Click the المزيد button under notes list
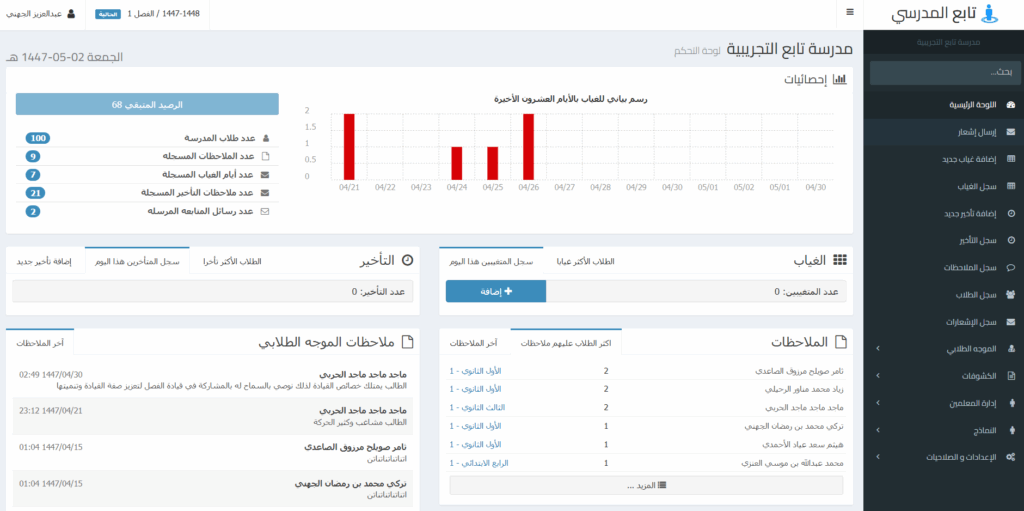 pos(646,485)
